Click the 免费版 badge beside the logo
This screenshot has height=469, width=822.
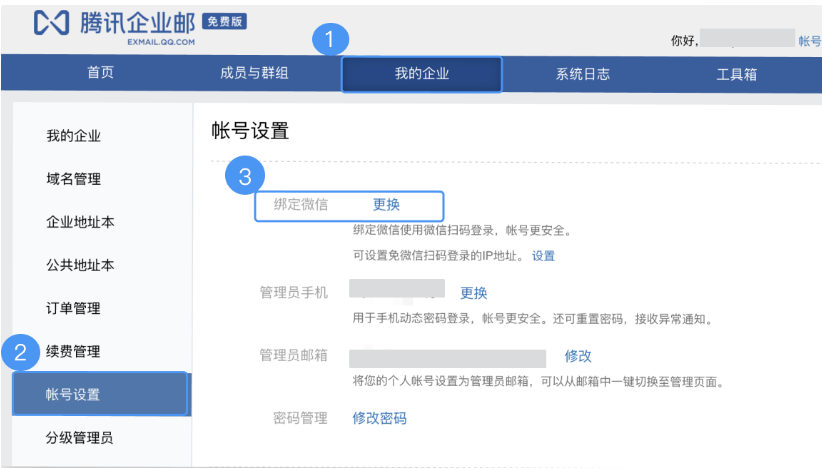point(224,20)
